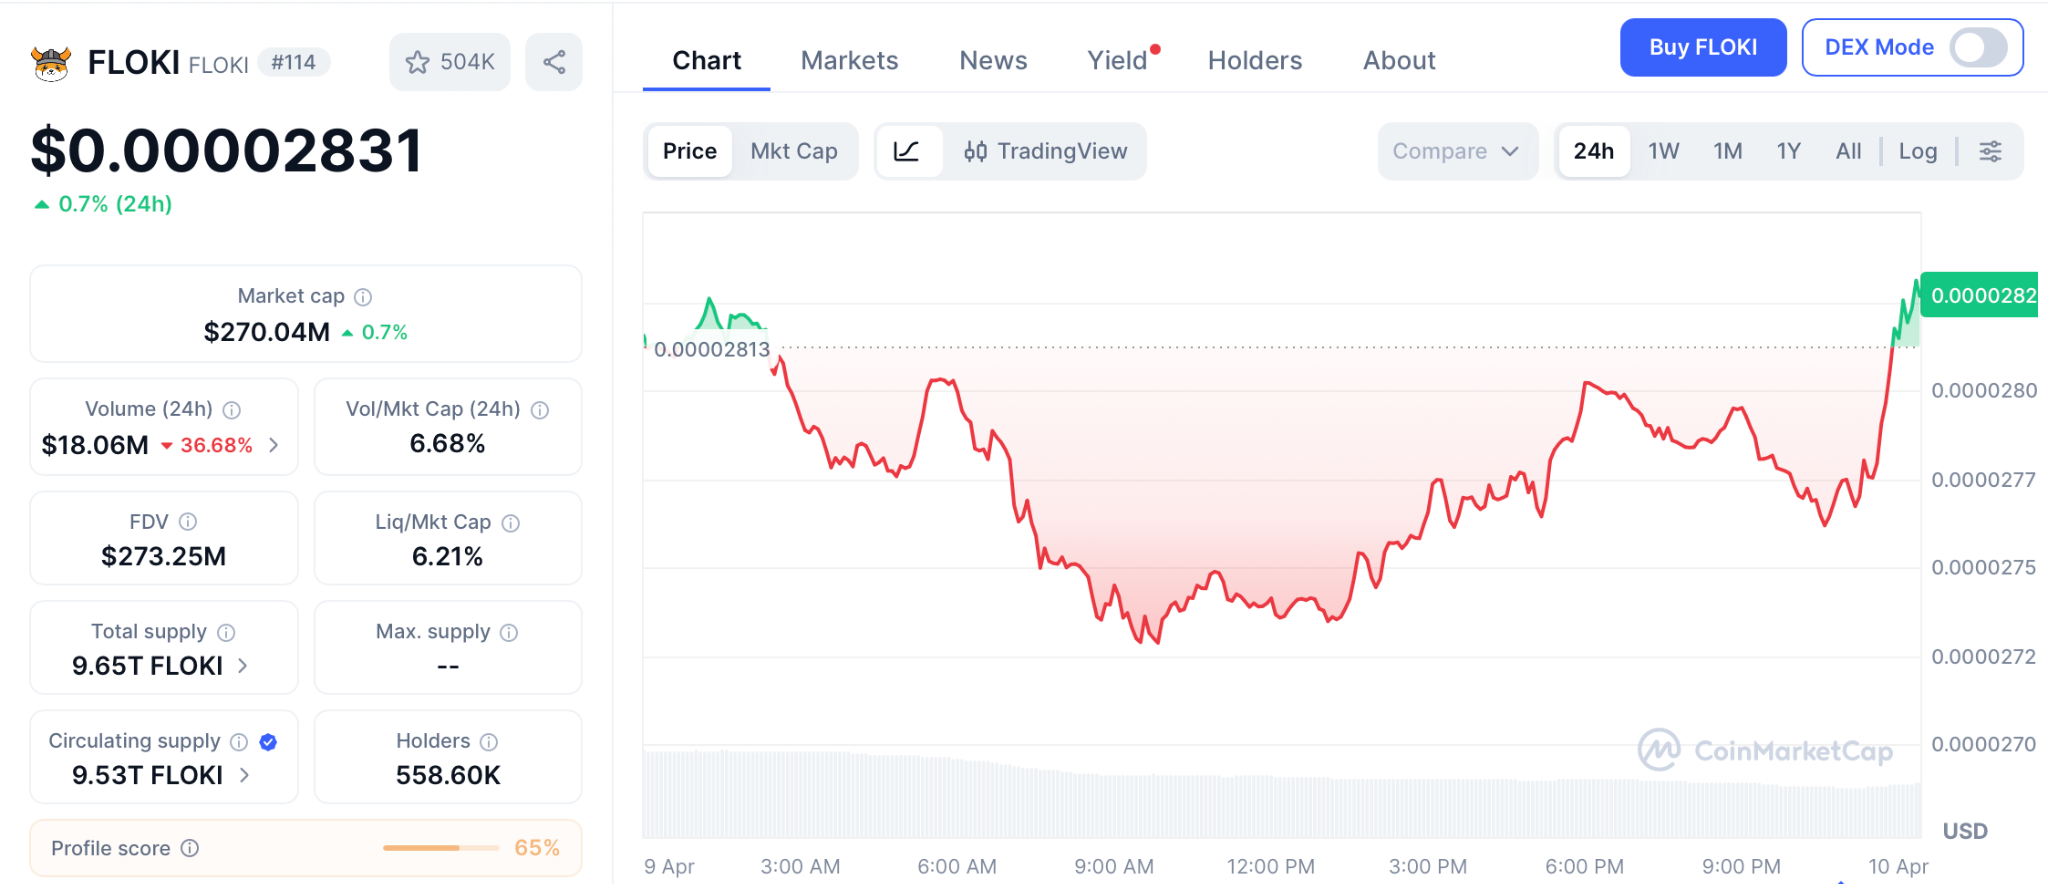This screenshot has height=884, width=2048.
Task: Expand Volume (24h) details chevron
Action: coord(274,445)
